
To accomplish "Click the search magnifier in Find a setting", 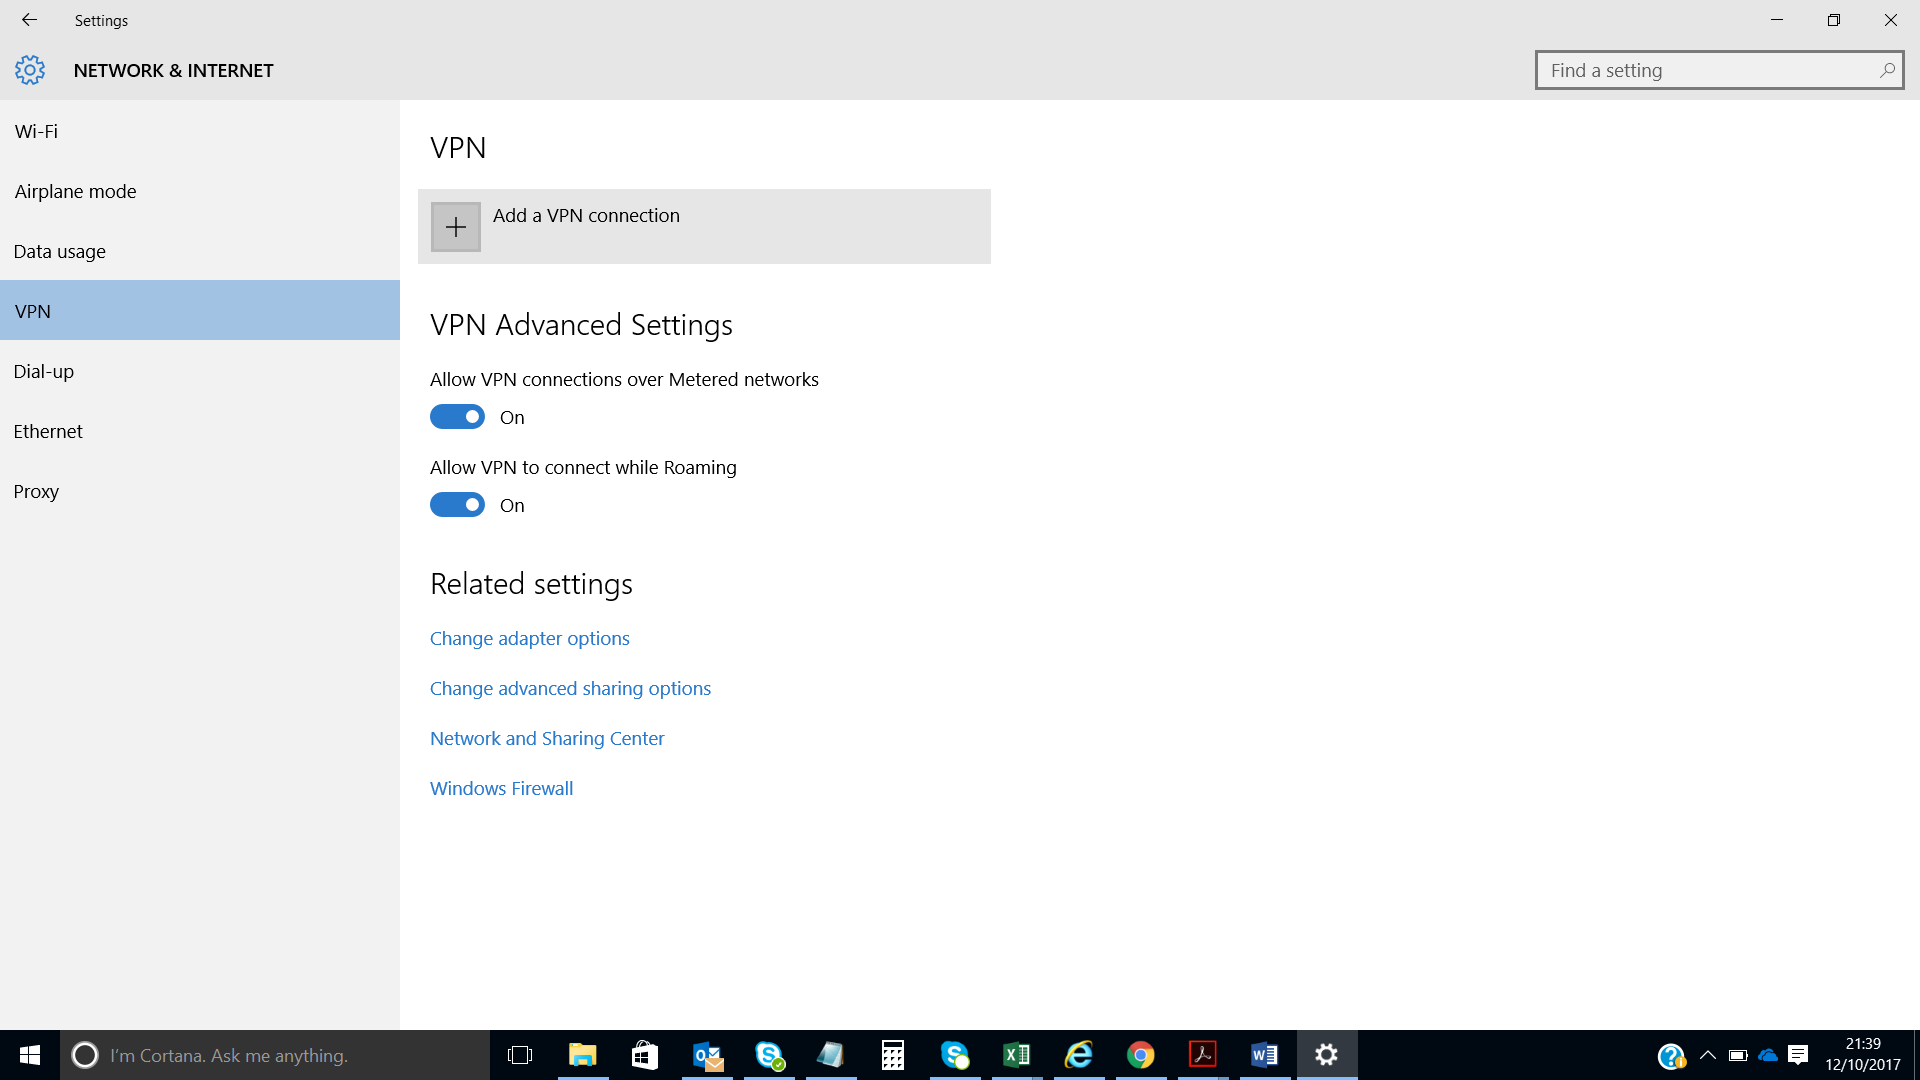I will tap(1887, 70).
